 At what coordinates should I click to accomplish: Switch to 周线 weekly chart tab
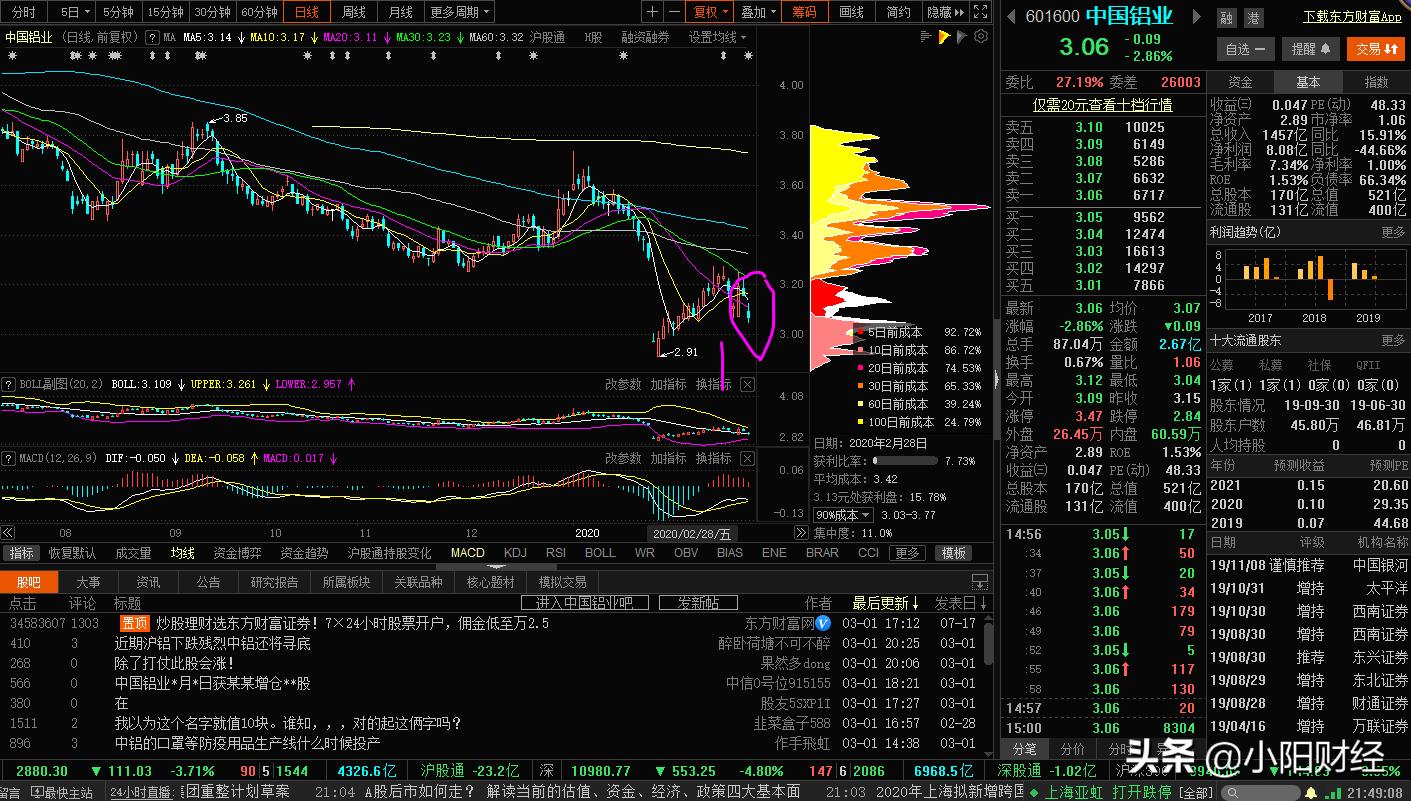coord(353,12)
